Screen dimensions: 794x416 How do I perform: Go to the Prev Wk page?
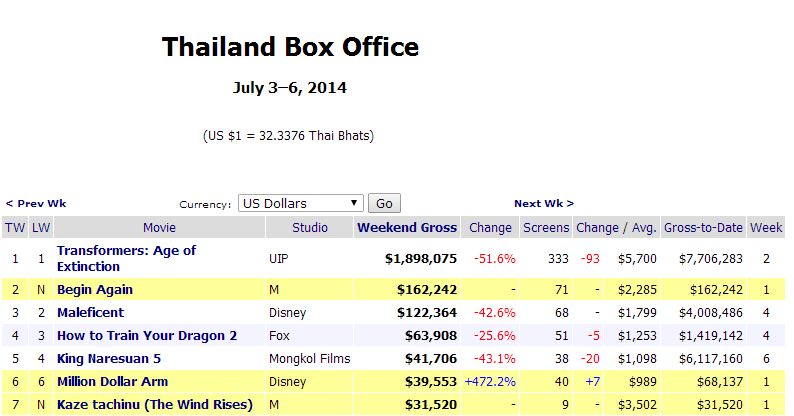[36, 203]
